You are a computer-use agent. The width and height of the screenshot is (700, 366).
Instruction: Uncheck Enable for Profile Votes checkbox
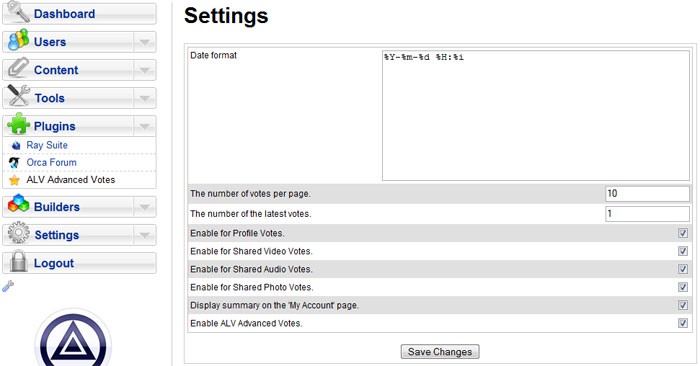point(683,233)
